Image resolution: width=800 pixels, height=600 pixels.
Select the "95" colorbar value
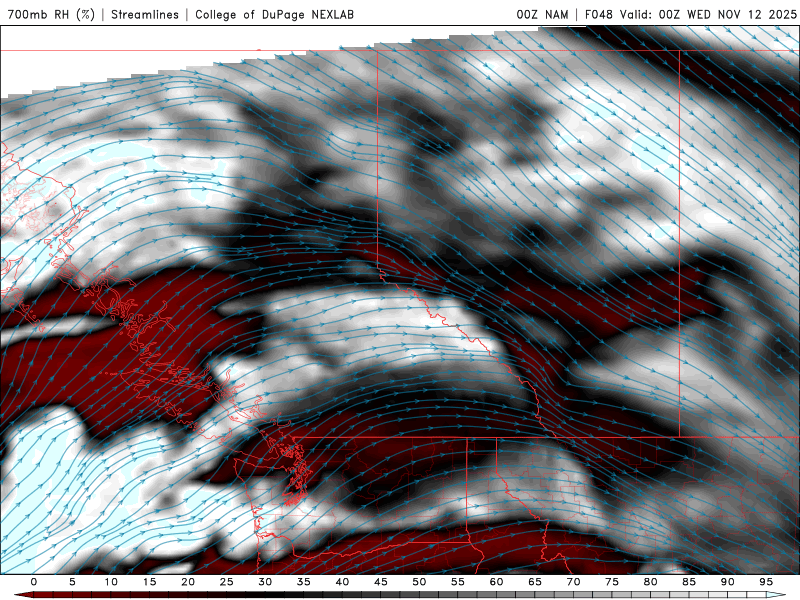point(766,582)
